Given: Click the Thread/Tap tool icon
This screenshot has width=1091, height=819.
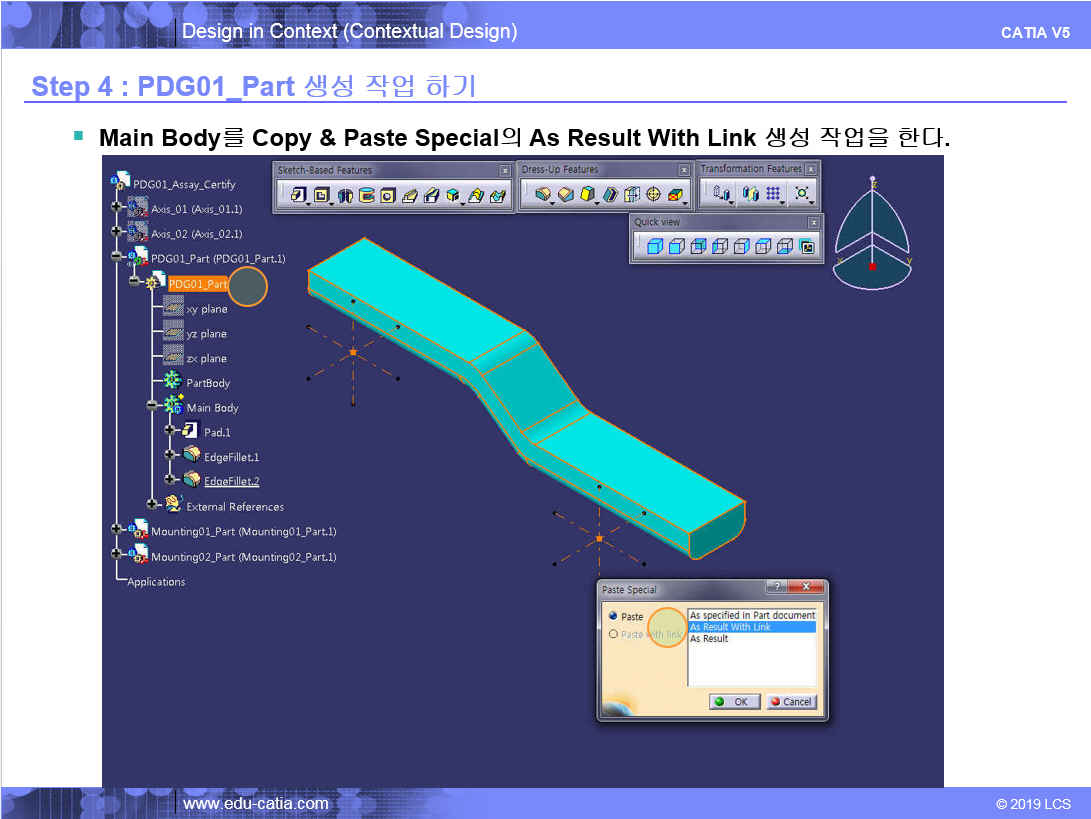Looking at the screenshot, I should click(654, 195).
